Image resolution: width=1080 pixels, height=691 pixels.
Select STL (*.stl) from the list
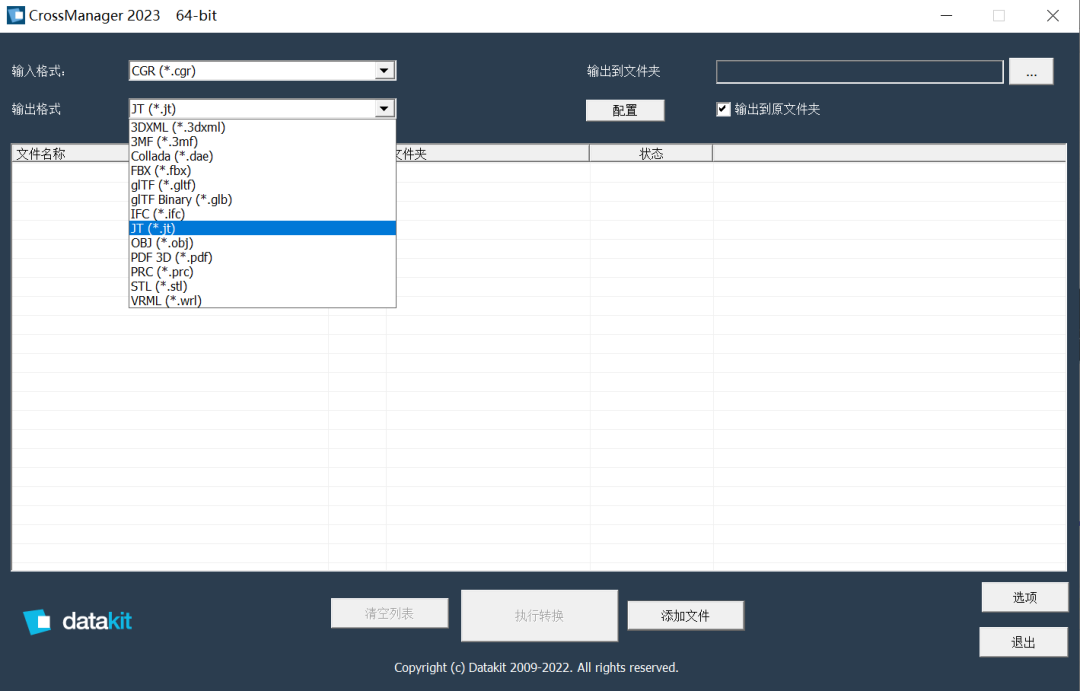coord(262,287)
